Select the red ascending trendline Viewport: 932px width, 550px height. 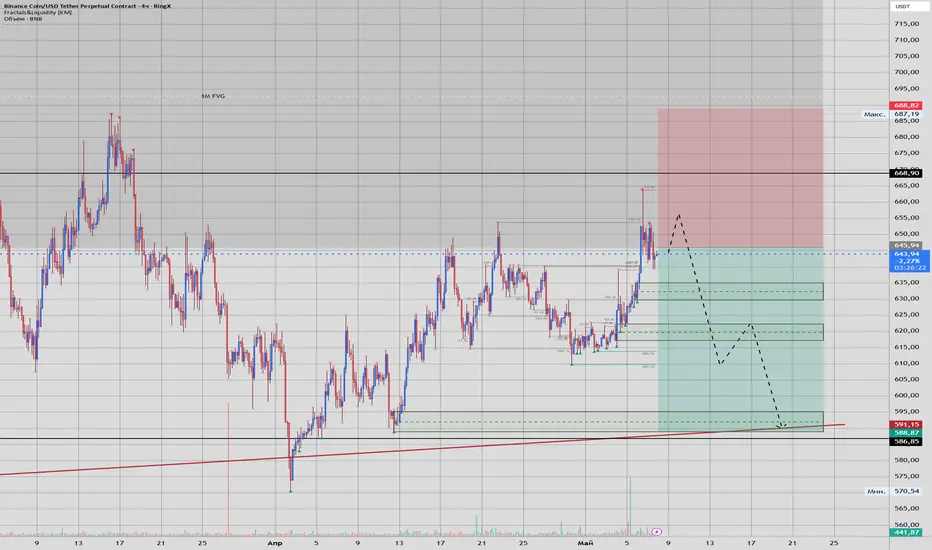click(422, 450)
